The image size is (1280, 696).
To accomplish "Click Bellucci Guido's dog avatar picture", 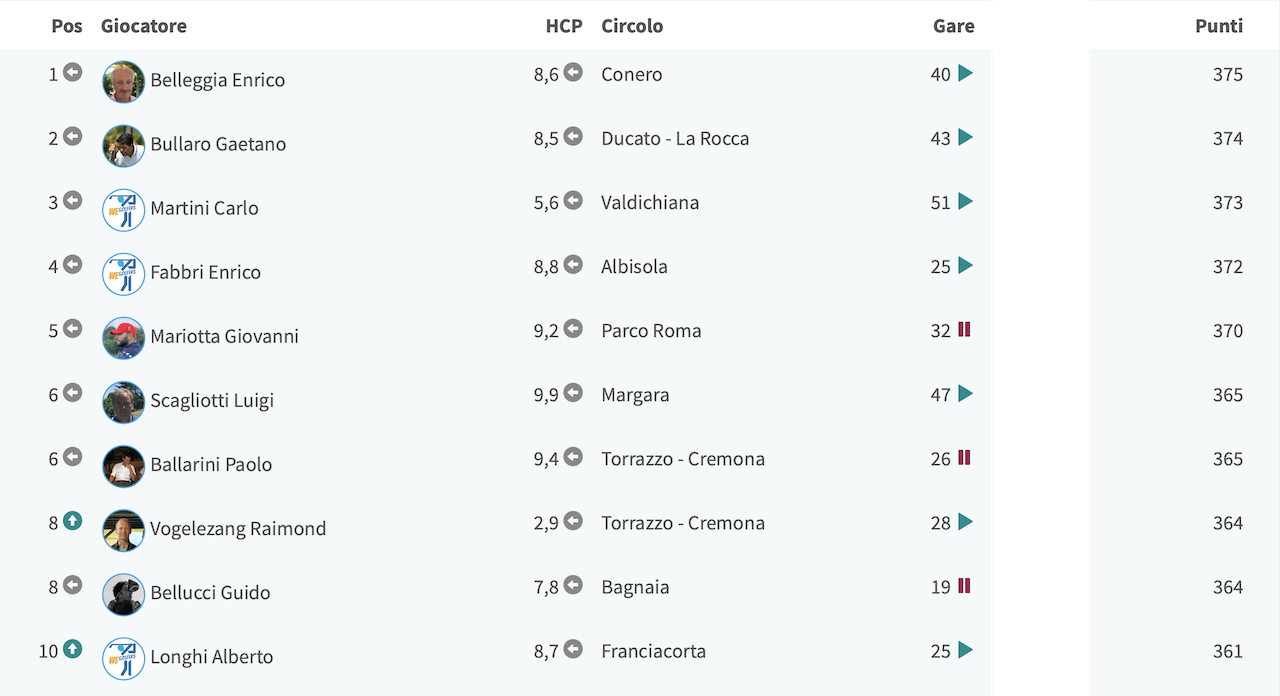I will pyautogui.click(x=124, y=594).
